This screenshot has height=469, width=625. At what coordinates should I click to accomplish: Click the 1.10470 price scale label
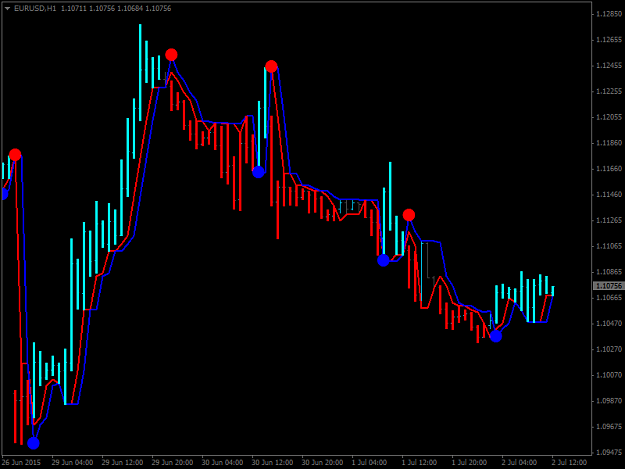[609, 324]
